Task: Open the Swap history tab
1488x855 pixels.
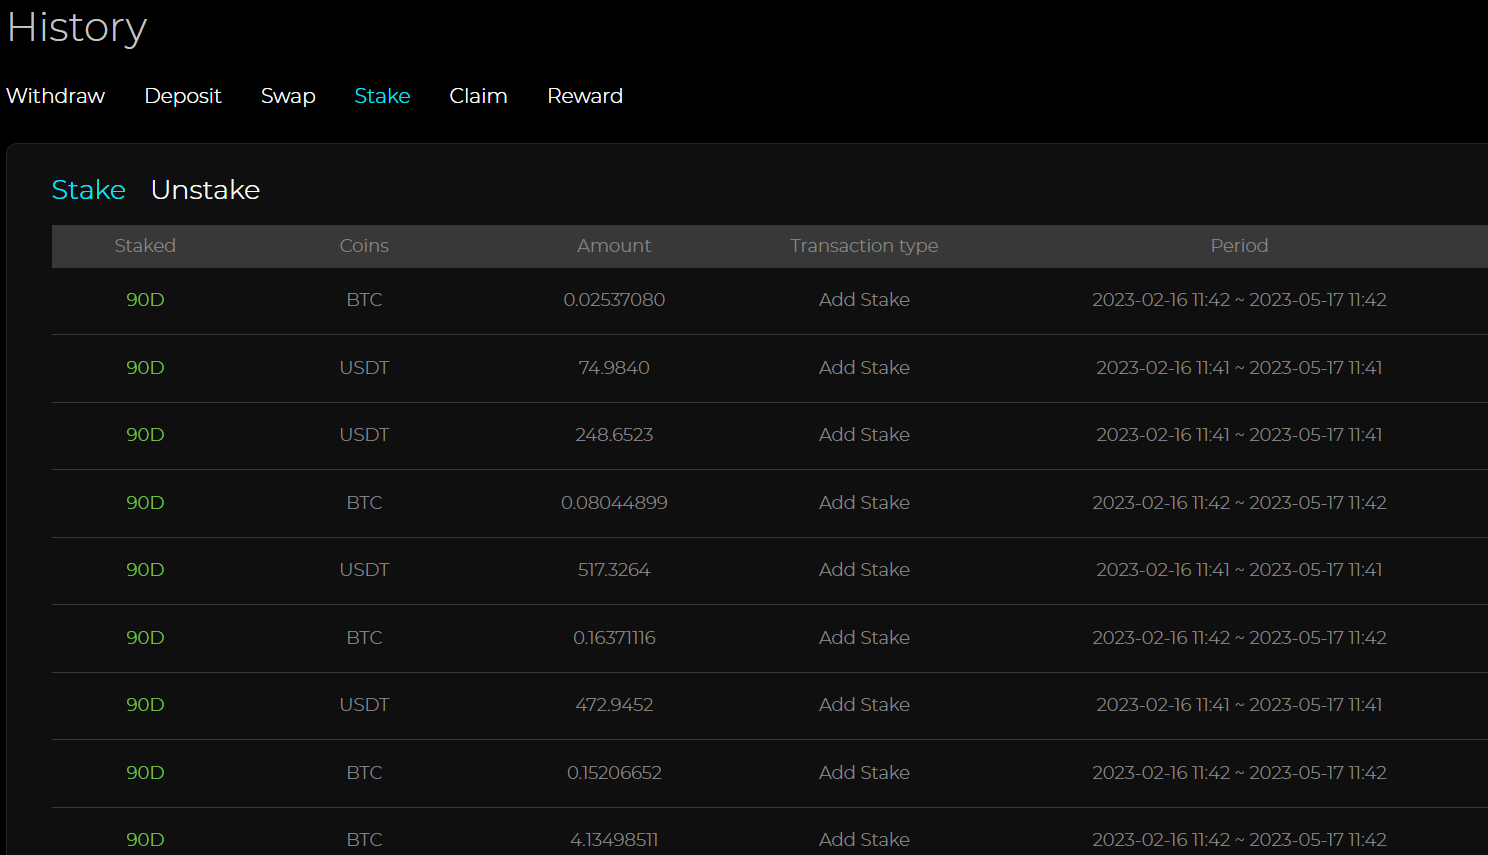Action: [x=288, y=96]
